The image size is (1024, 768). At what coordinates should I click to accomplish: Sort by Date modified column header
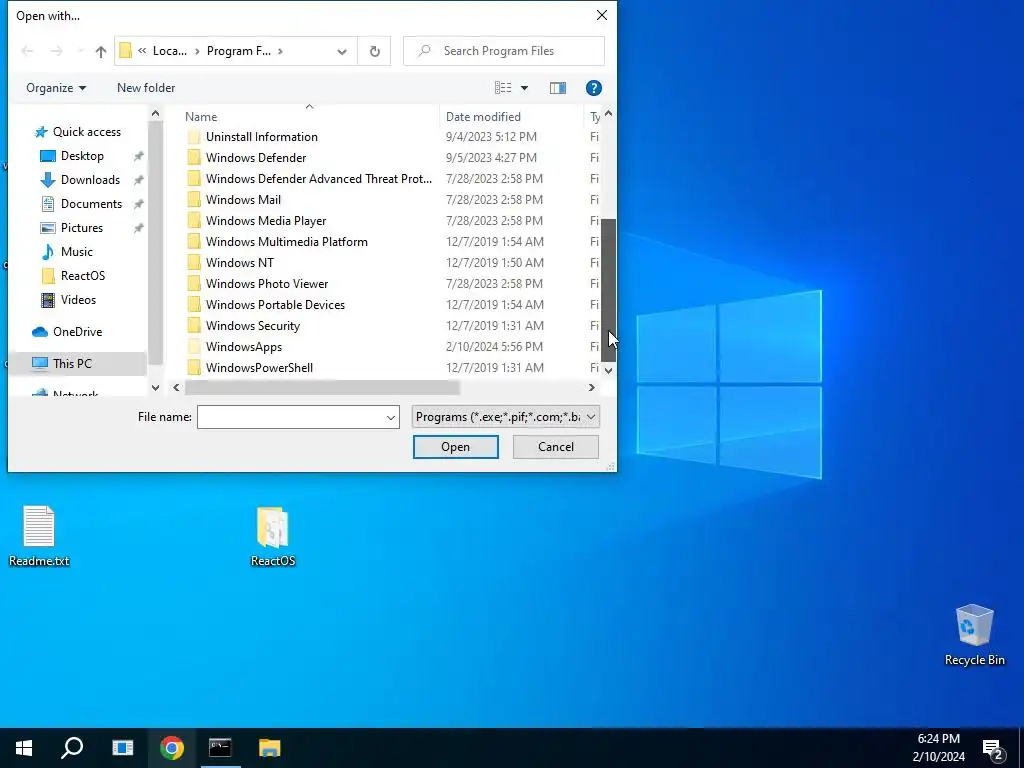[483, 117]
